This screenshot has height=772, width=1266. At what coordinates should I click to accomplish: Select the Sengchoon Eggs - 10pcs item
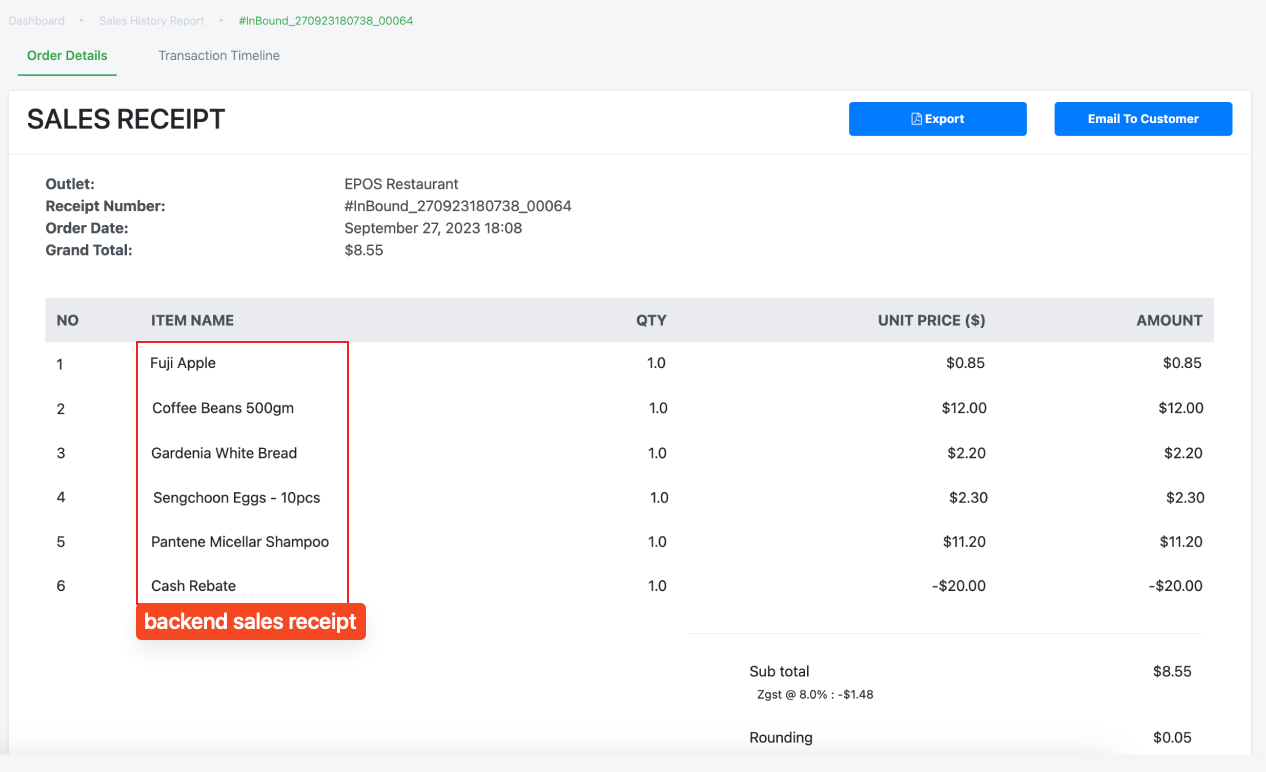pyautogui.click(x=237, y=498)
